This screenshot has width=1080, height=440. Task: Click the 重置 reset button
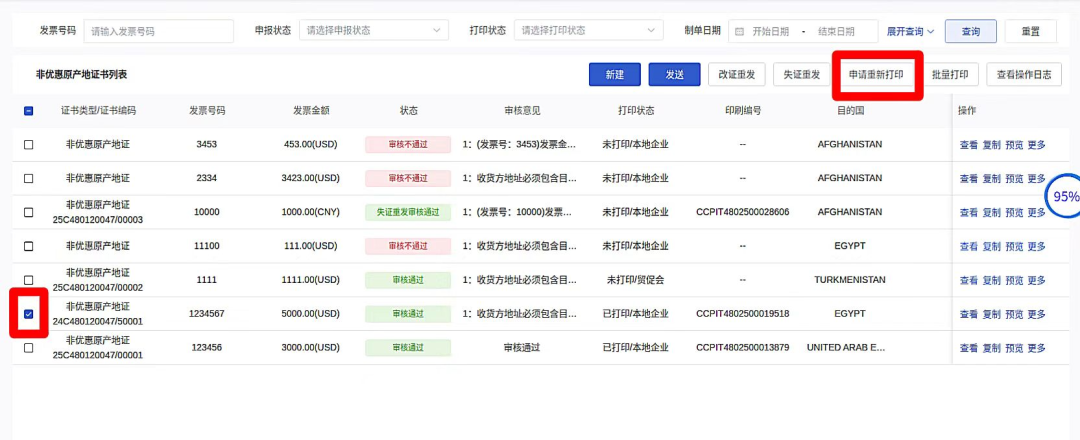click(x=1030, y=31)
